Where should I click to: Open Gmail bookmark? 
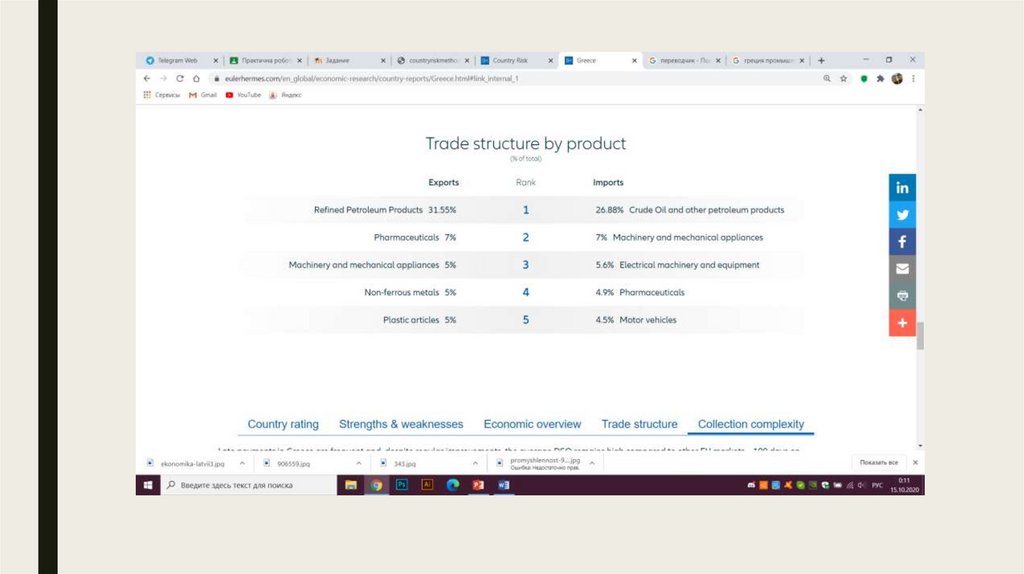pos(202,95)
